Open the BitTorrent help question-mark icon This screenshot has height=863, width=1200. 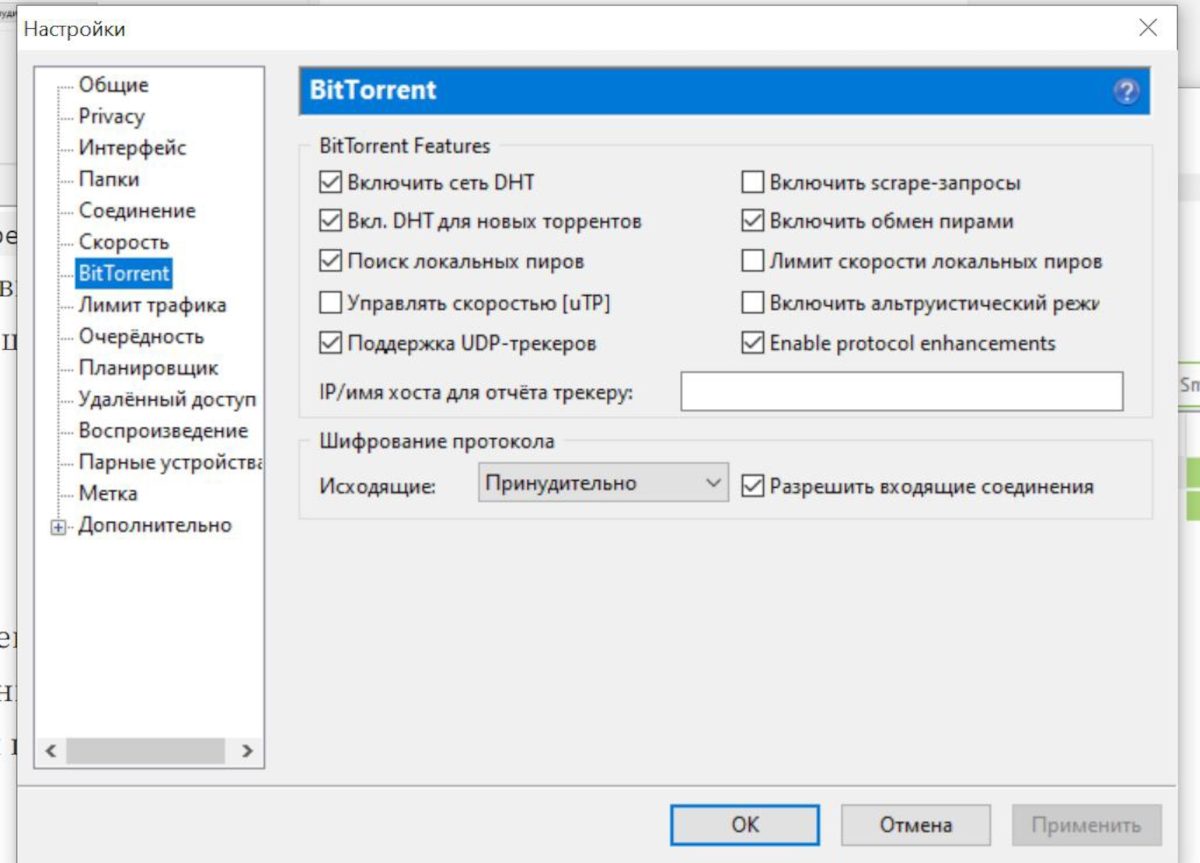(1126, 92)
